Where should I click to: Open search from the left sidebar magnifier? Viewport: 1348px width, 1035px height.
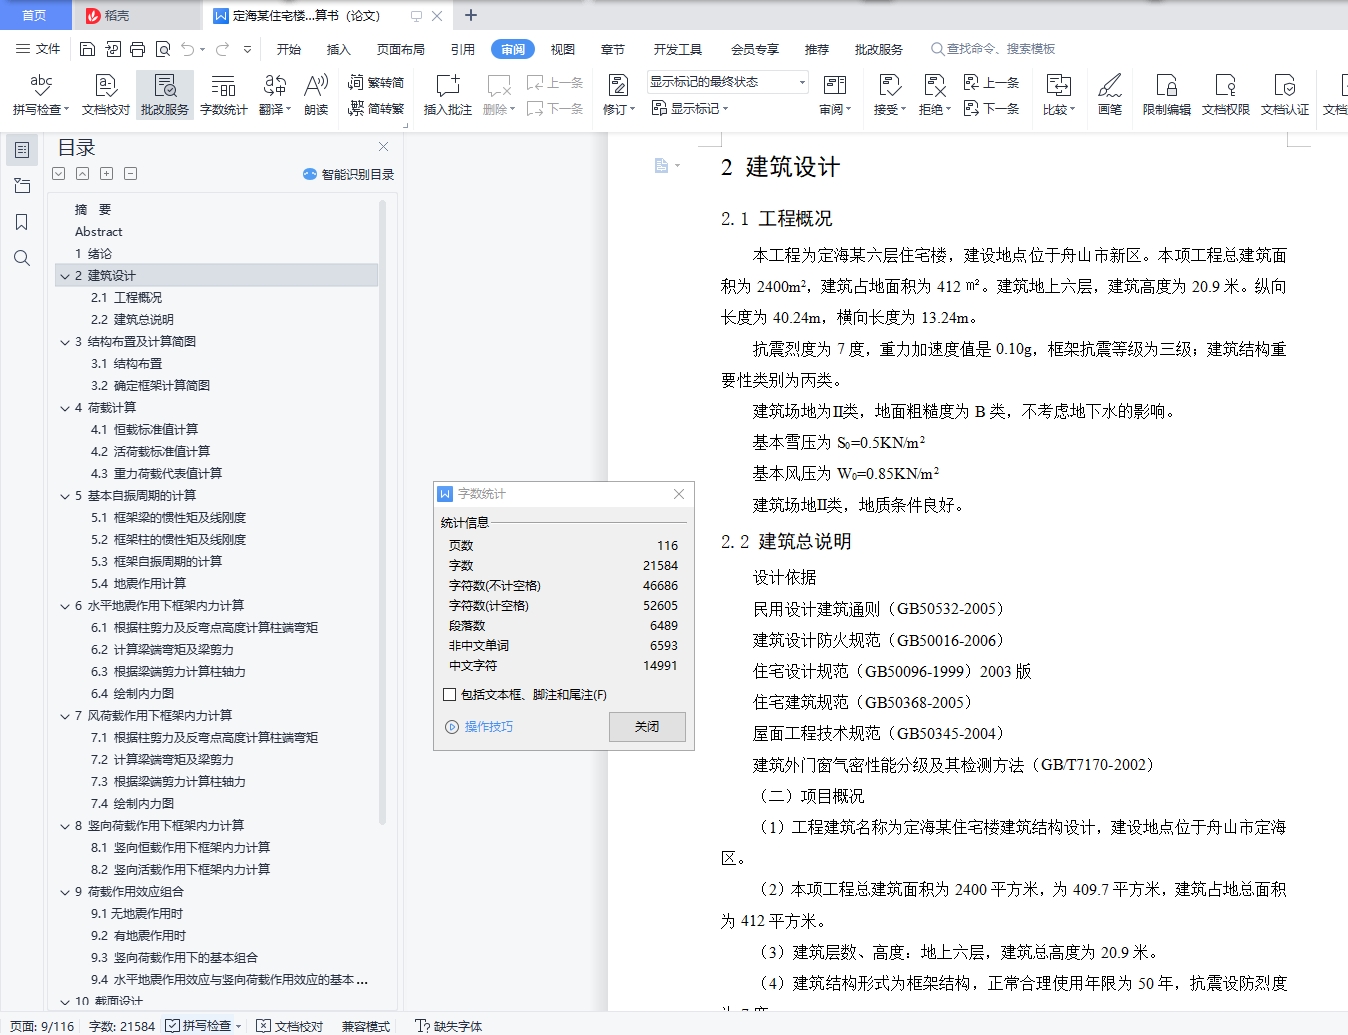22,258
